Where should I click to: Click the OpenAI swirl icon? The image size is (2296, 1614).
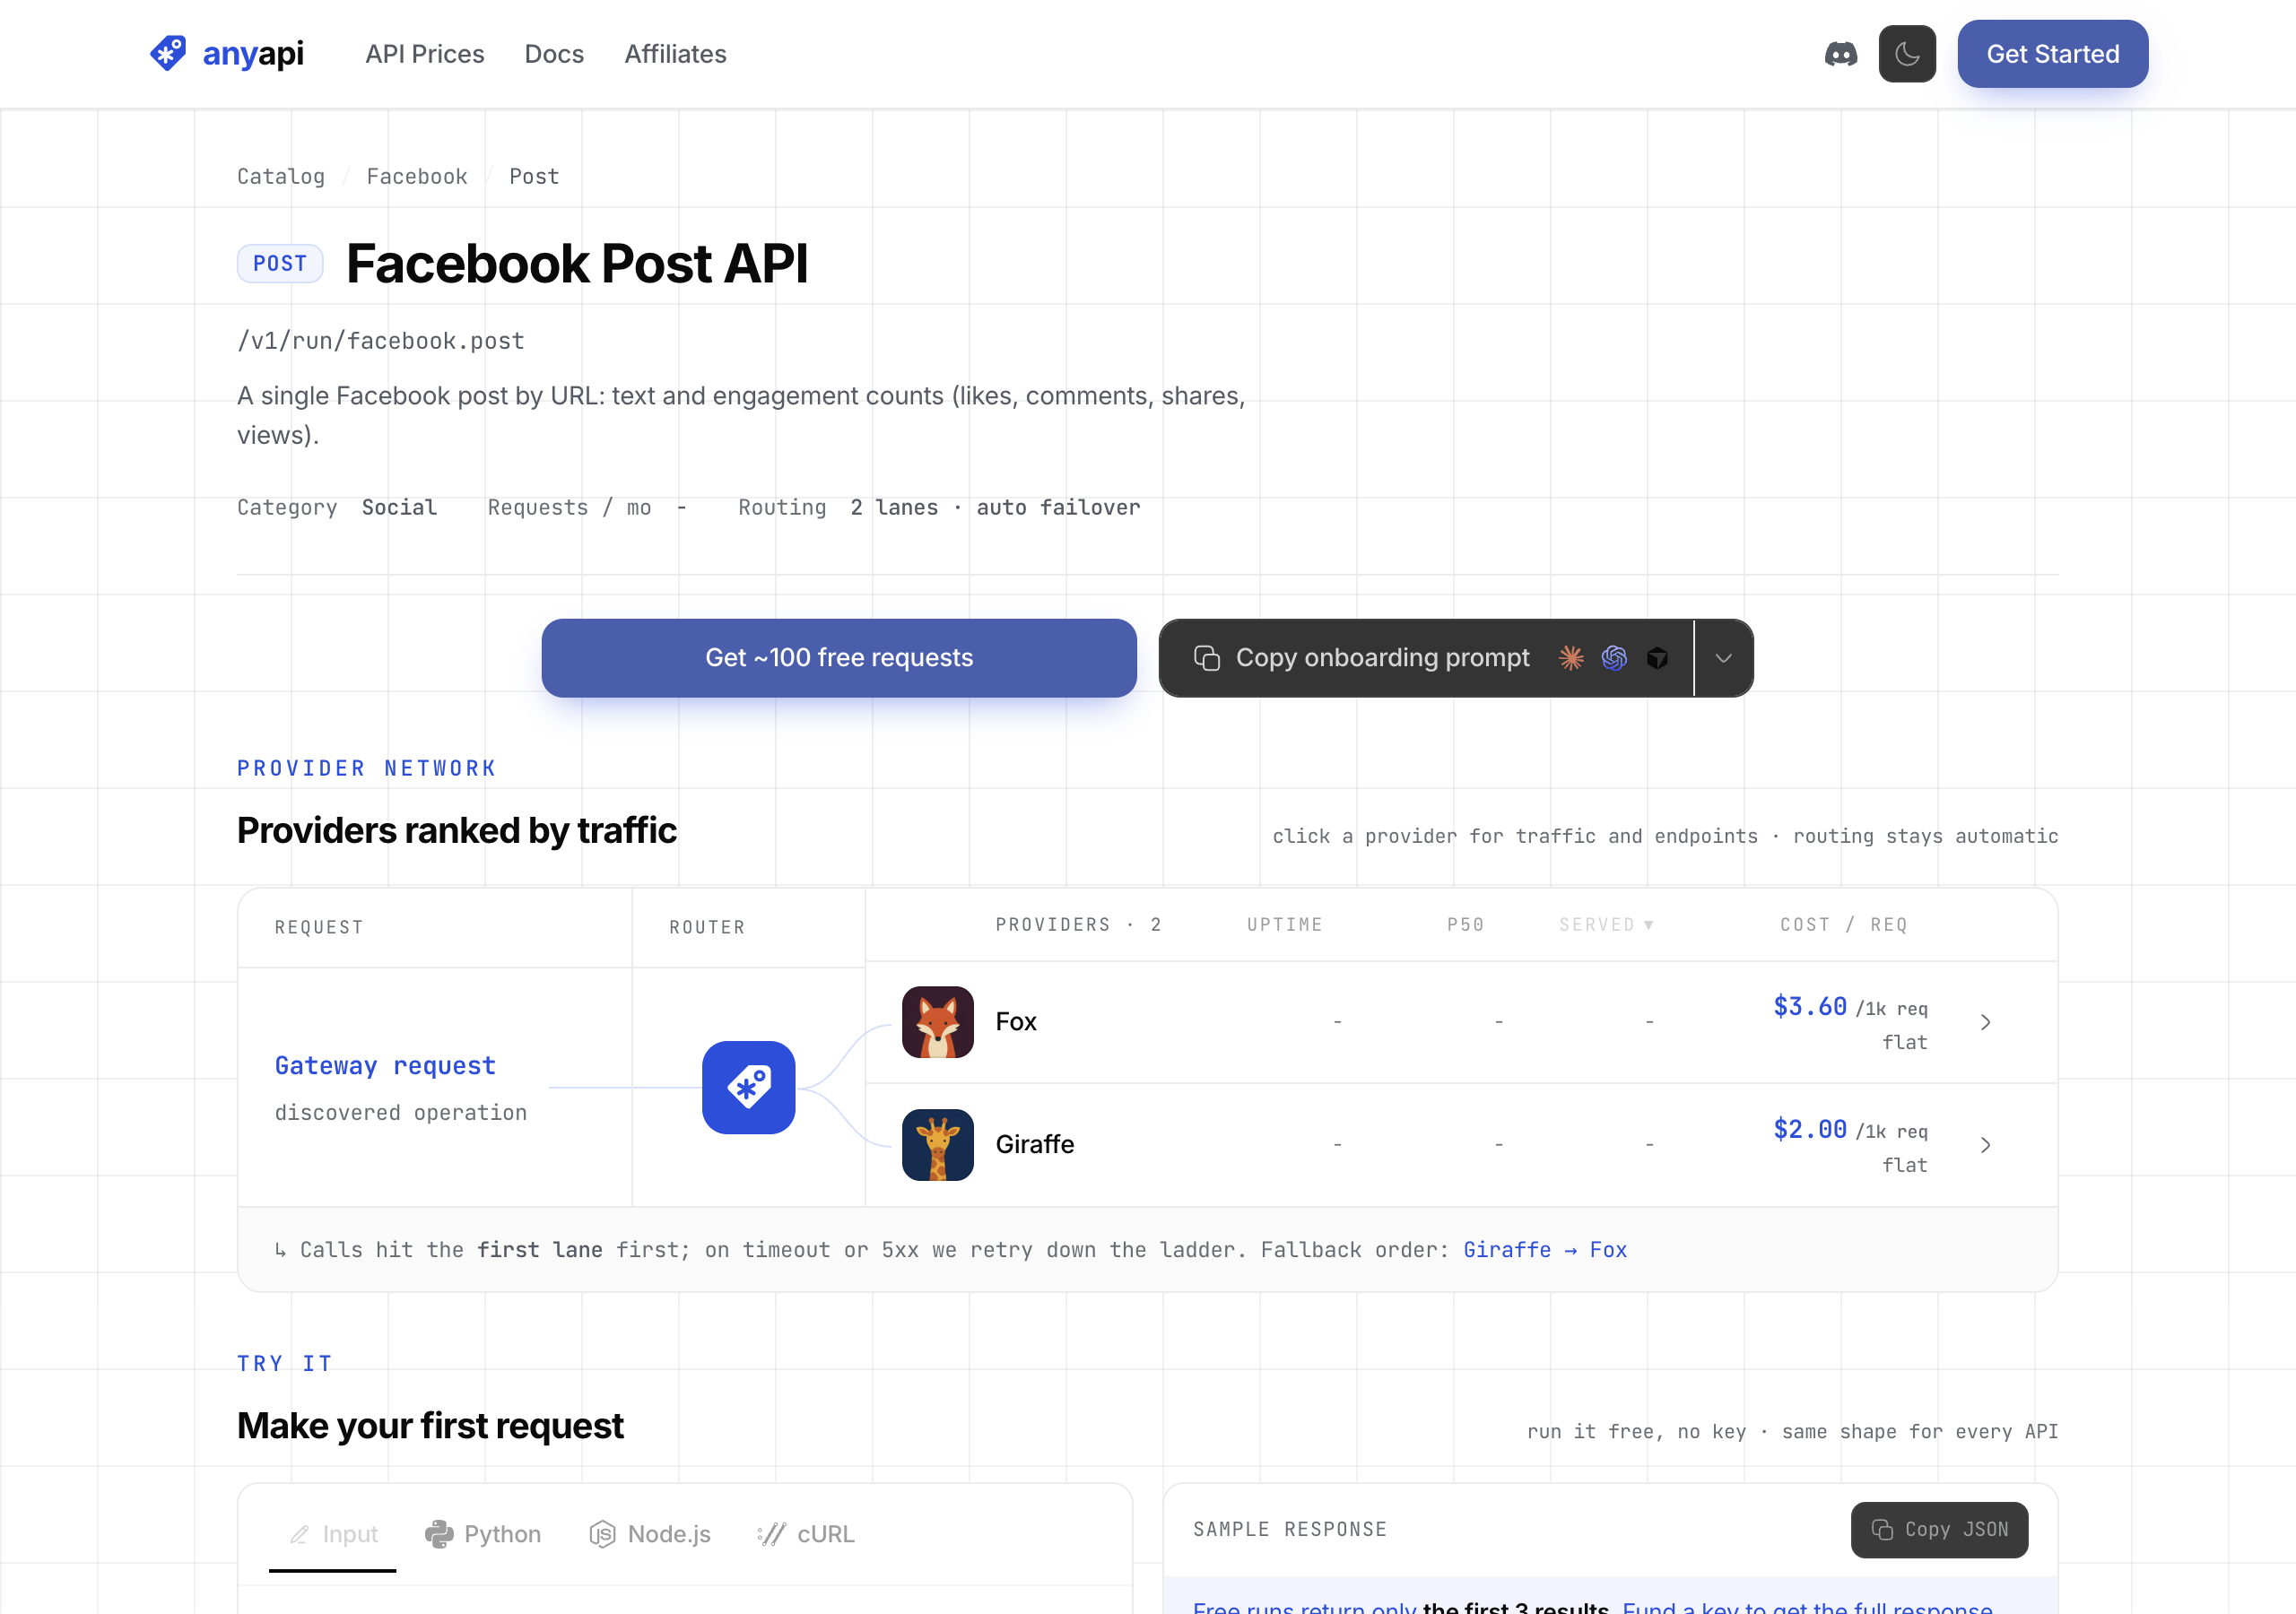(x=1614, y=658)
